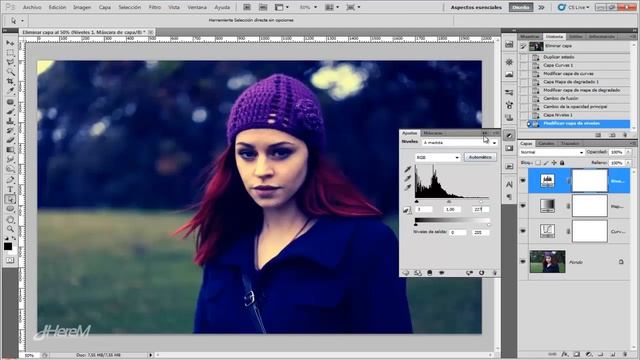Hide the Fondo layer

click(523, 262)
